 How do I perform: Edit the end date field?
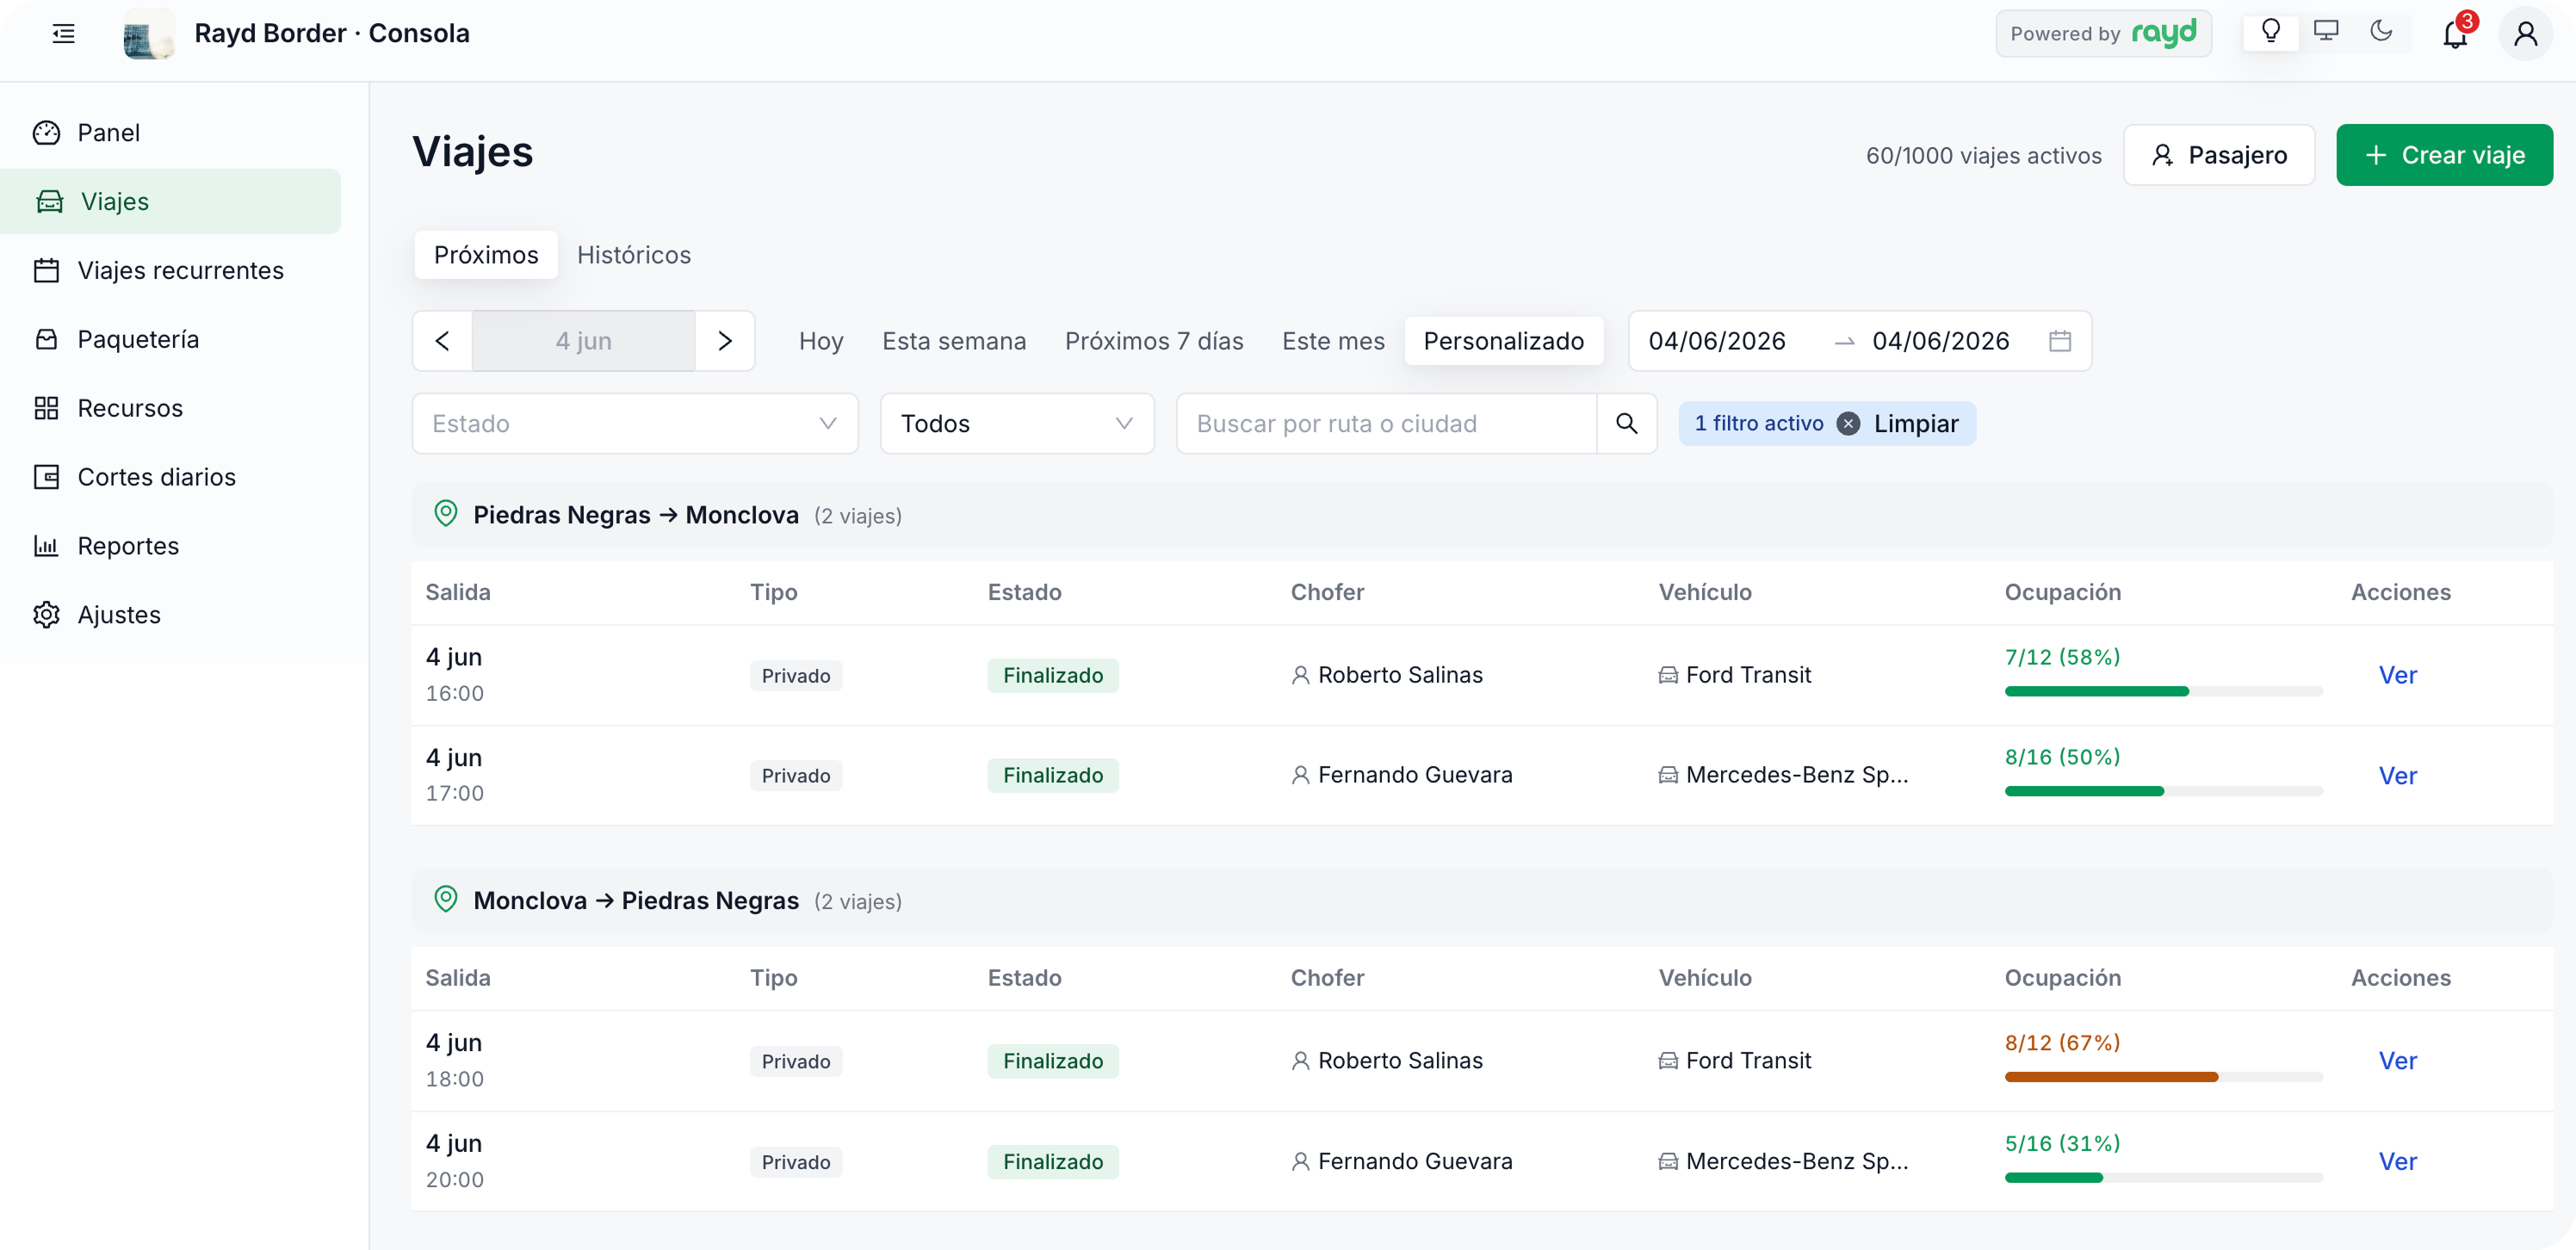point(1940,341)
